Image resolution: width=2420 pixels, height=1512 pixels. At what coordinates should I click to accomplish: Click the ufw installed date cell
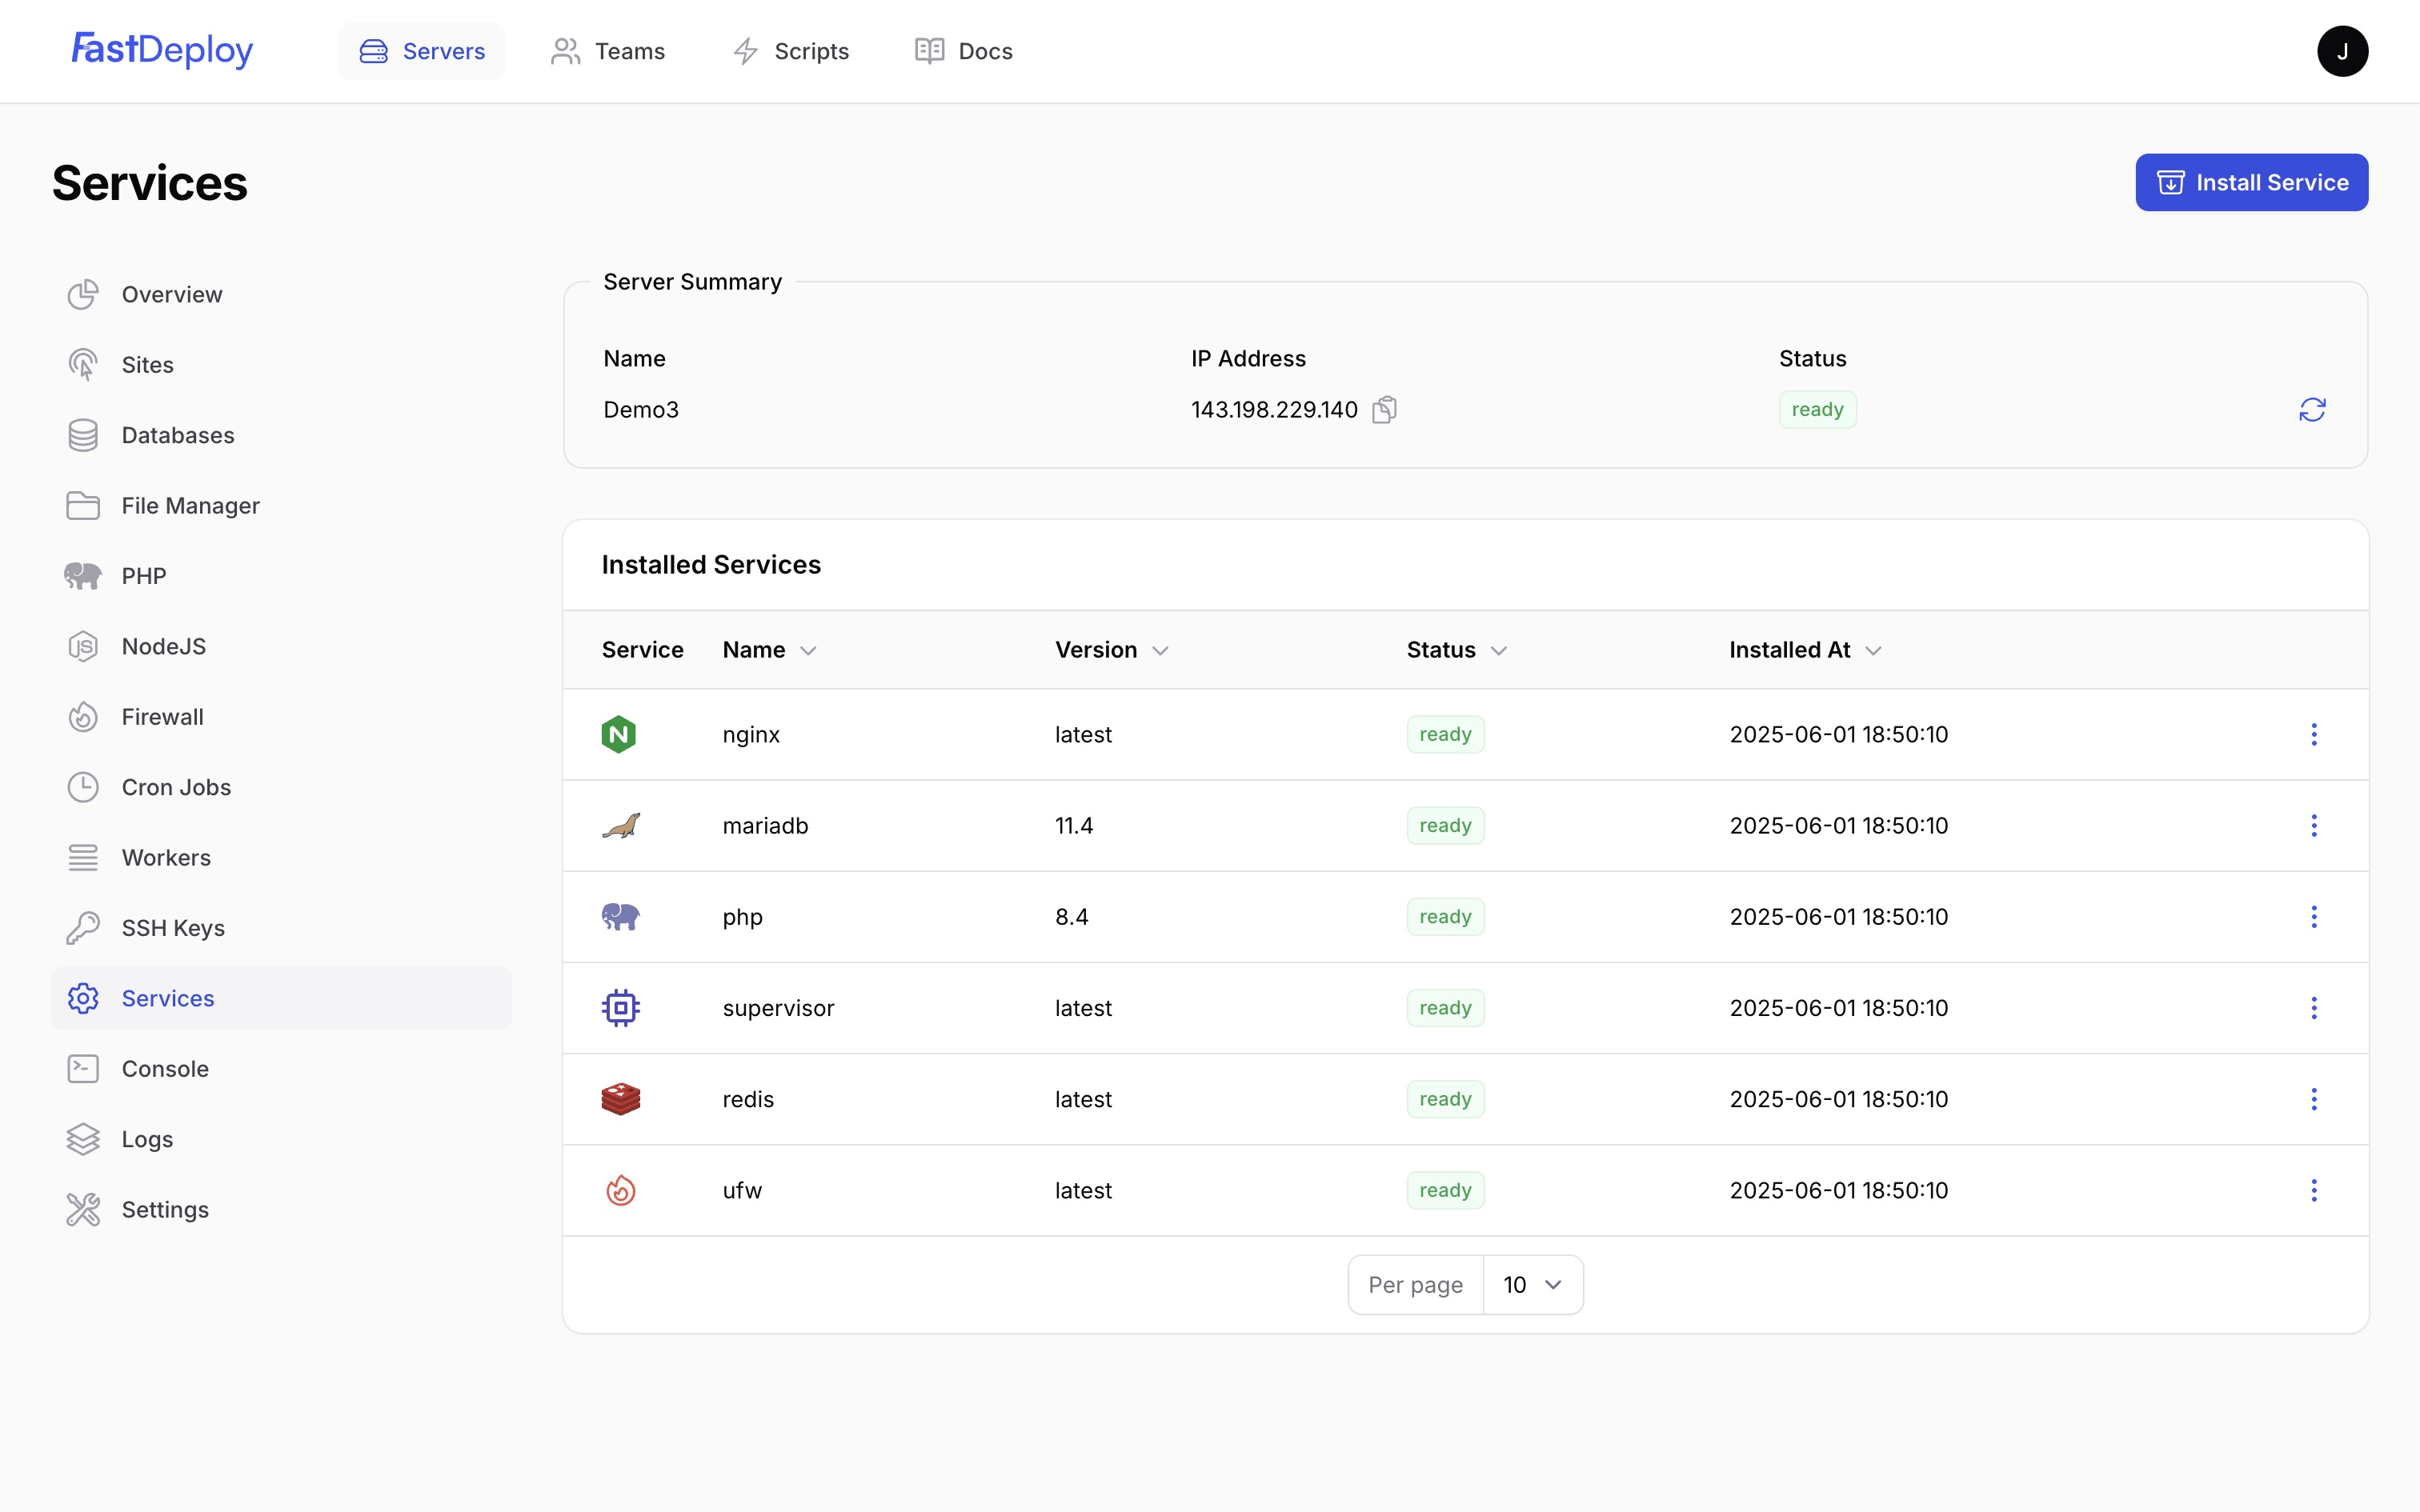tap(1839, 1190)
